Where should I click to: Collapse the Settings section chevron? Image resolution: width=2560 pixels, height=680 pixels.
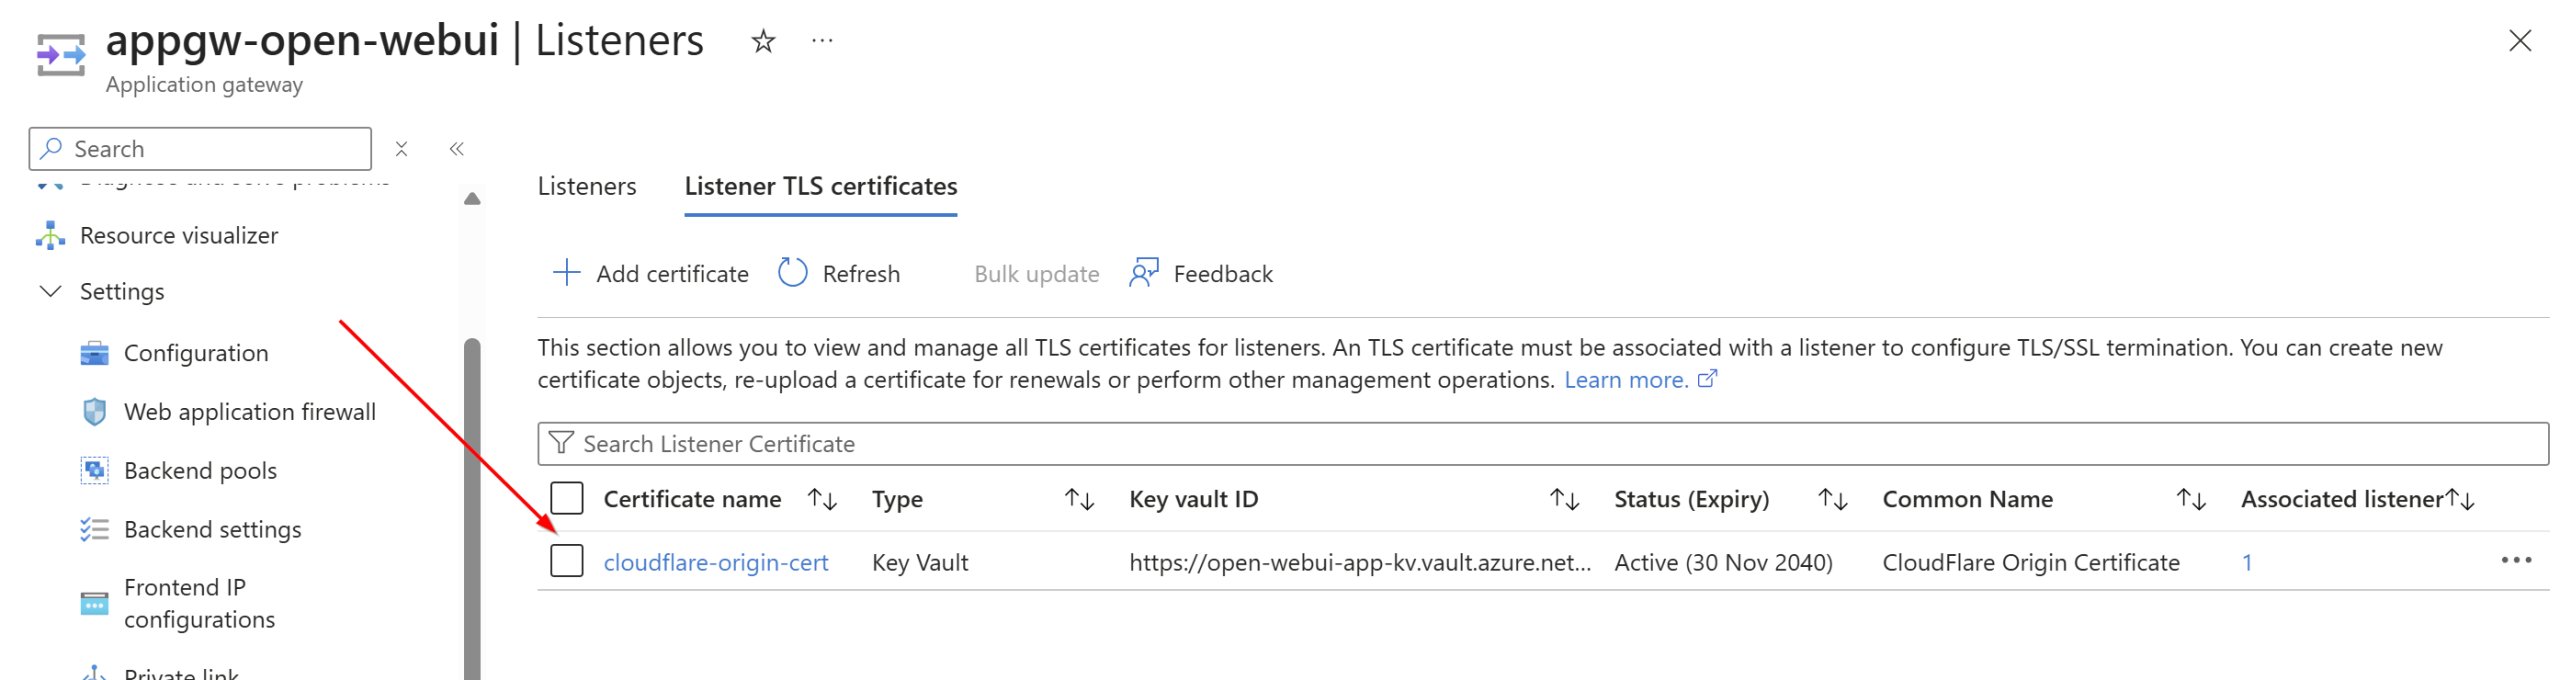pos(49,291)
